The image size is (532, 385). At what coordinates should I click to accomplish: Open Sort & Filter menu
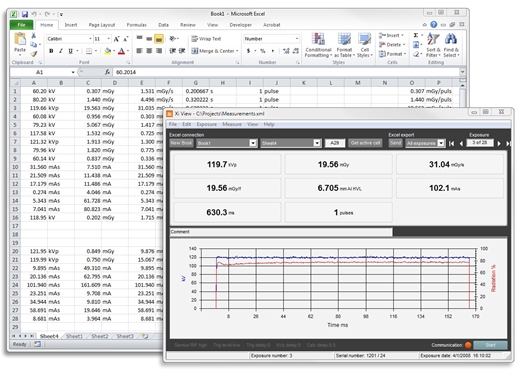[433, 45]
